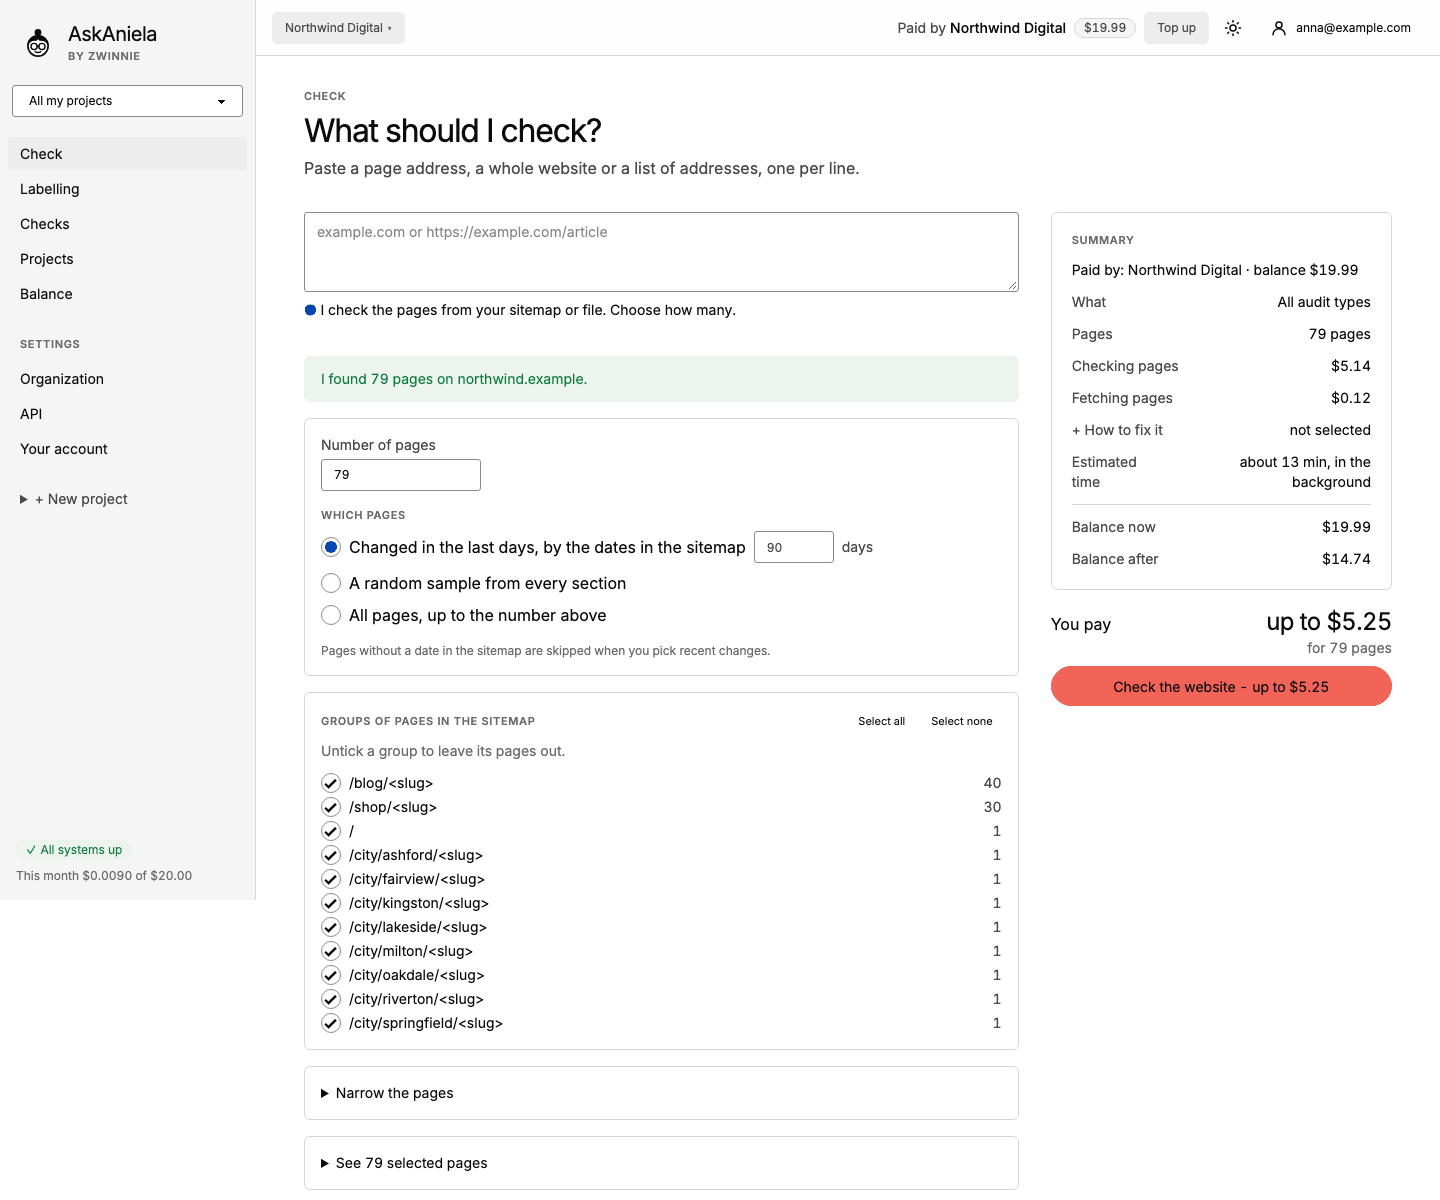The width and height of the screenshot is (1440, 1200).
Task: Expand the '+ New project' section
Action: point(74,499)
